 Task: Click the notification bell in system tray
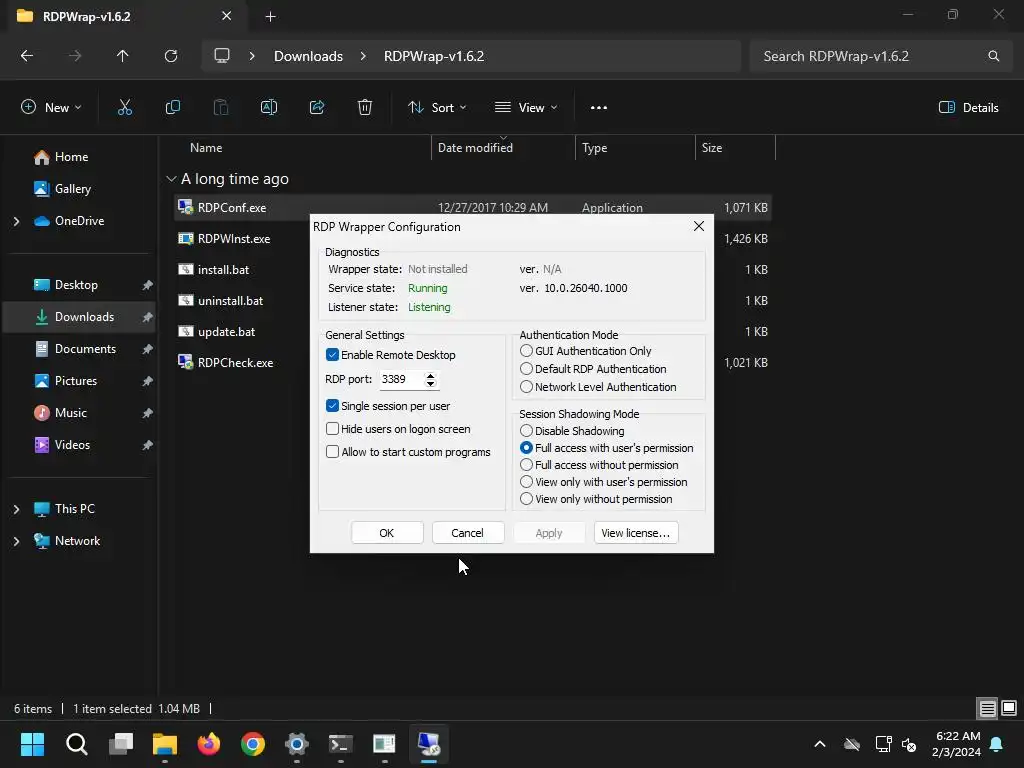(997, 744)
